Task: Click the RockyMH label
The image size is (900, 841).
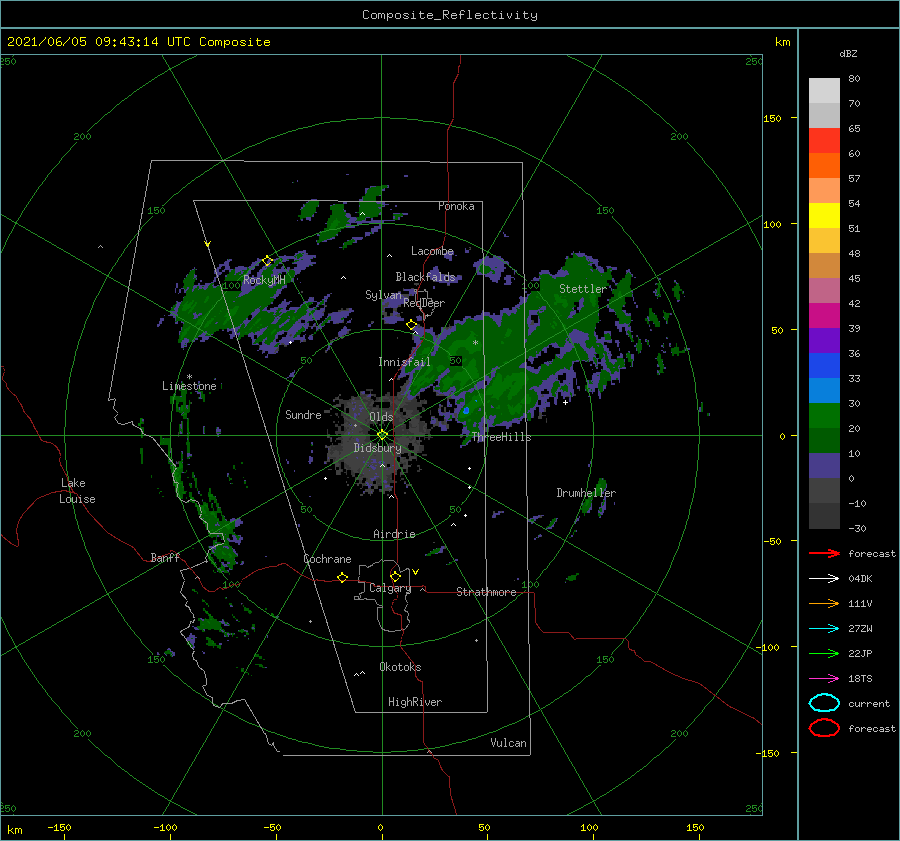Action: (x=264, y=280)
